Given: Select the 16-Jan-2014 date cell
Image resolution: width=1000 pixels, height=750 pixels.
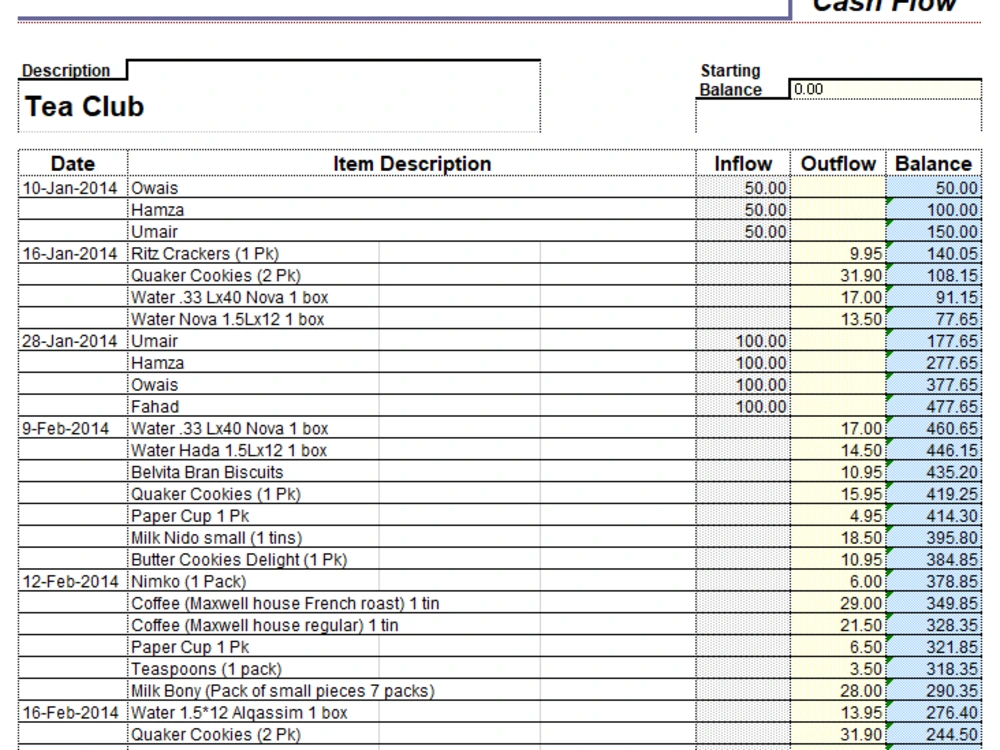Looking at the screenshot, I should pos(73,254).
